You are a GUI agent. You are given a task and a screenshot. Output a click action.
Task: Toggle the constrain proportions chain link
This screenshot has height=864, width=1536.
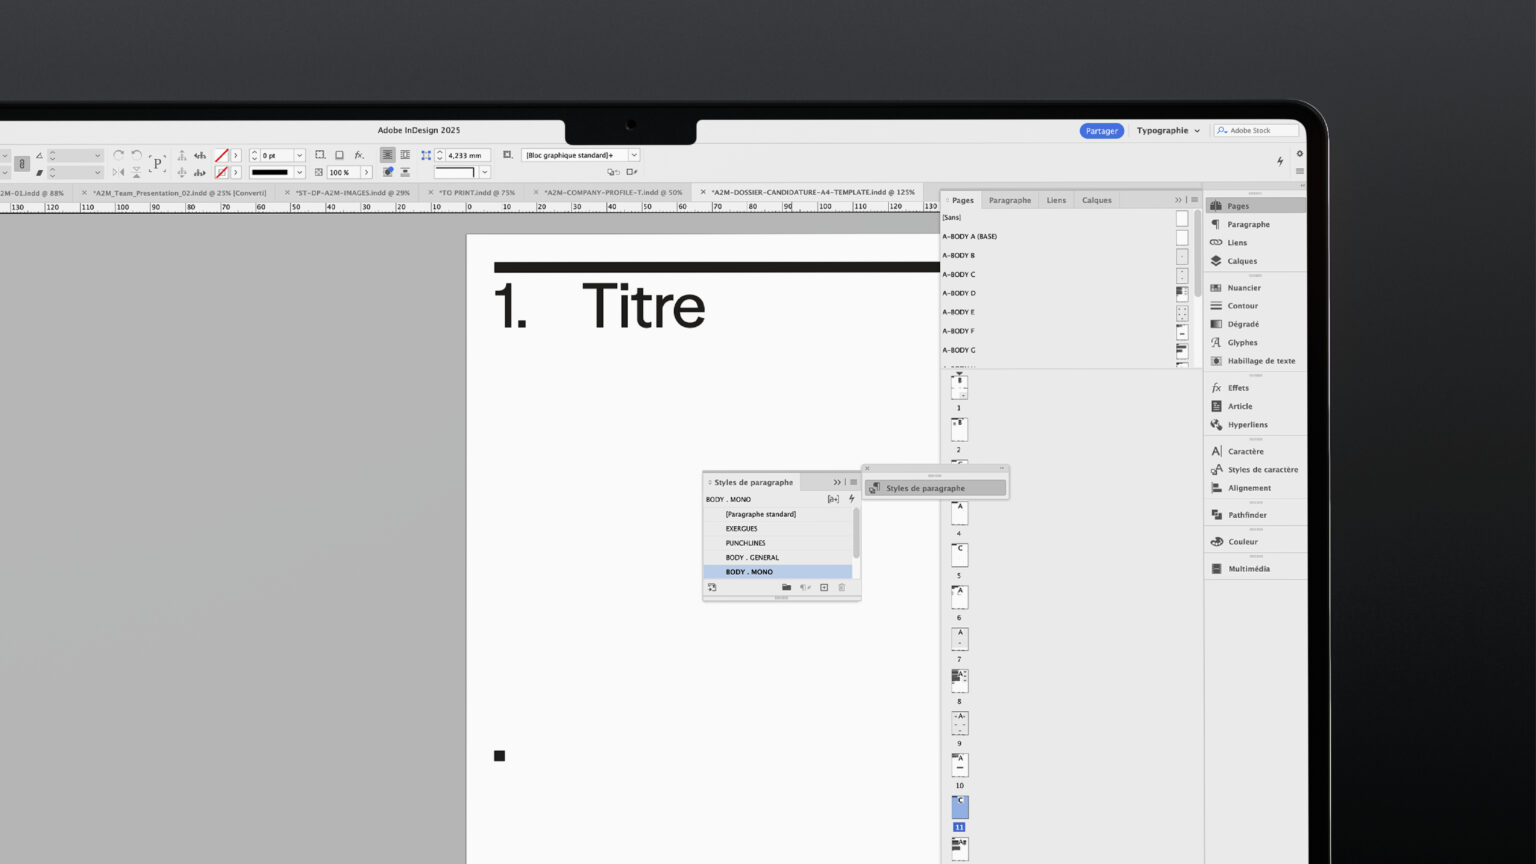[x=21, y=164]
